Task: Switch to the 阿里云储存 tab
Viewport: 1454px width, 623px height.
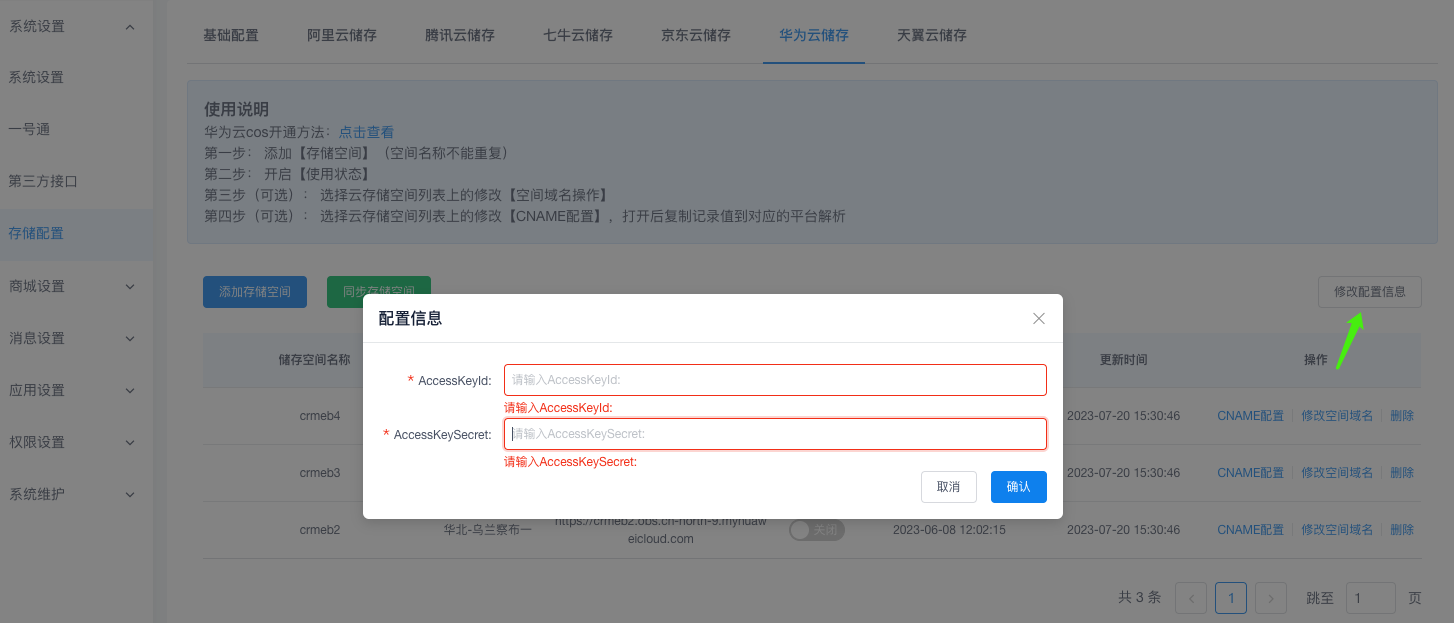Action: tap(342, 35)
